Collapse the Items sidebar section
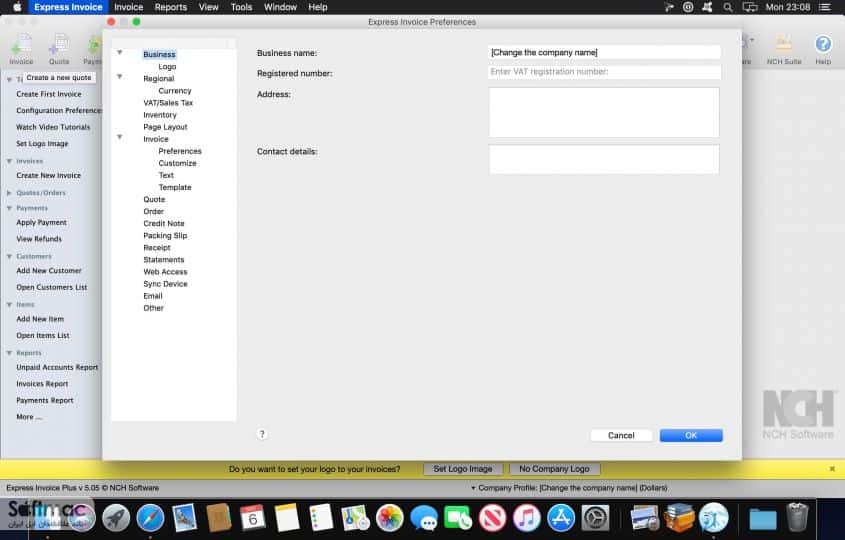This screenshot has width=845, height=540. pyautogui.click(x=9, y=304)
